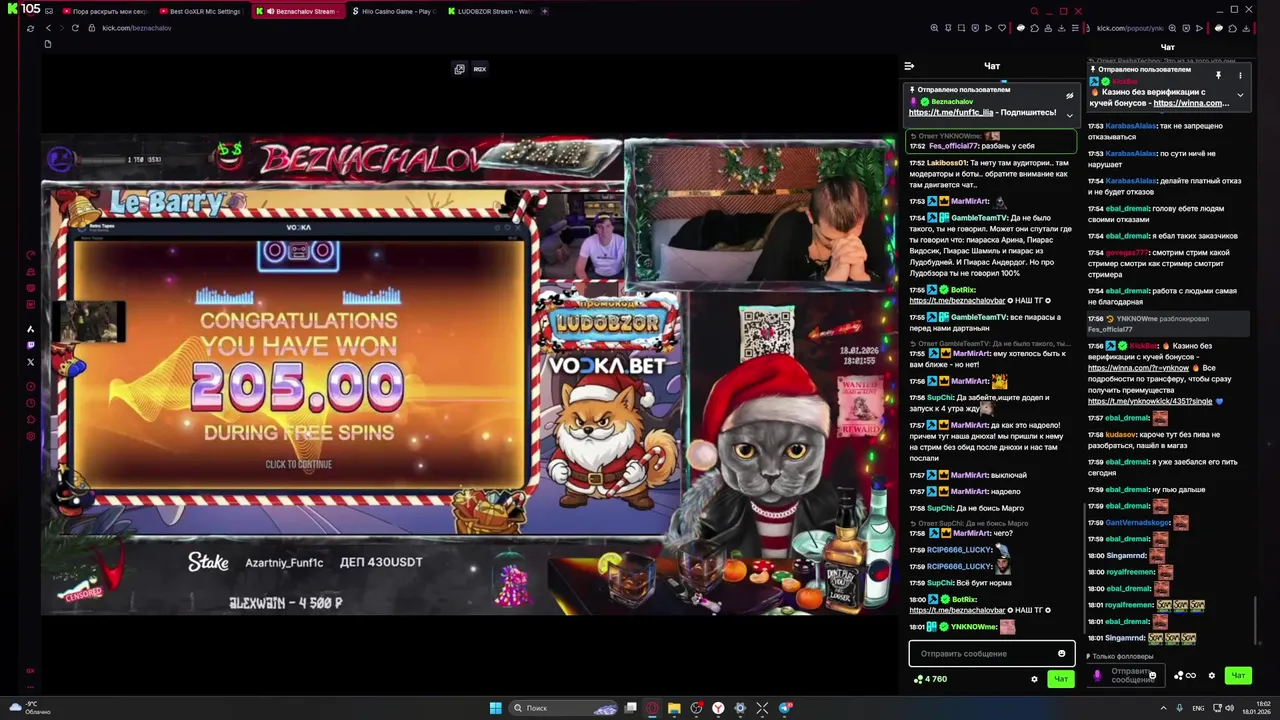This screenshot has height=720, width=1280.
Task: Expand the popout pinned message chevron
Action: 1240,95
